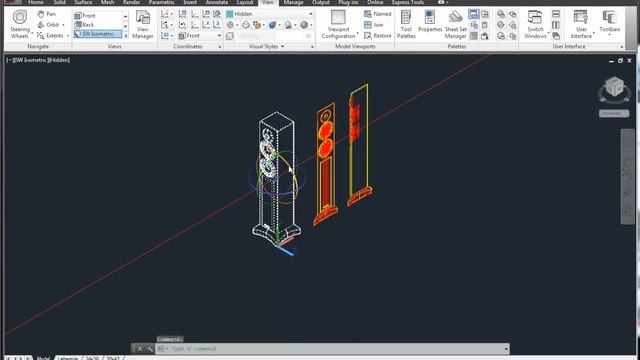
Task: Click the opacity slider in Visual Styles
Action: pyautogui.click(x=275, y=36)
